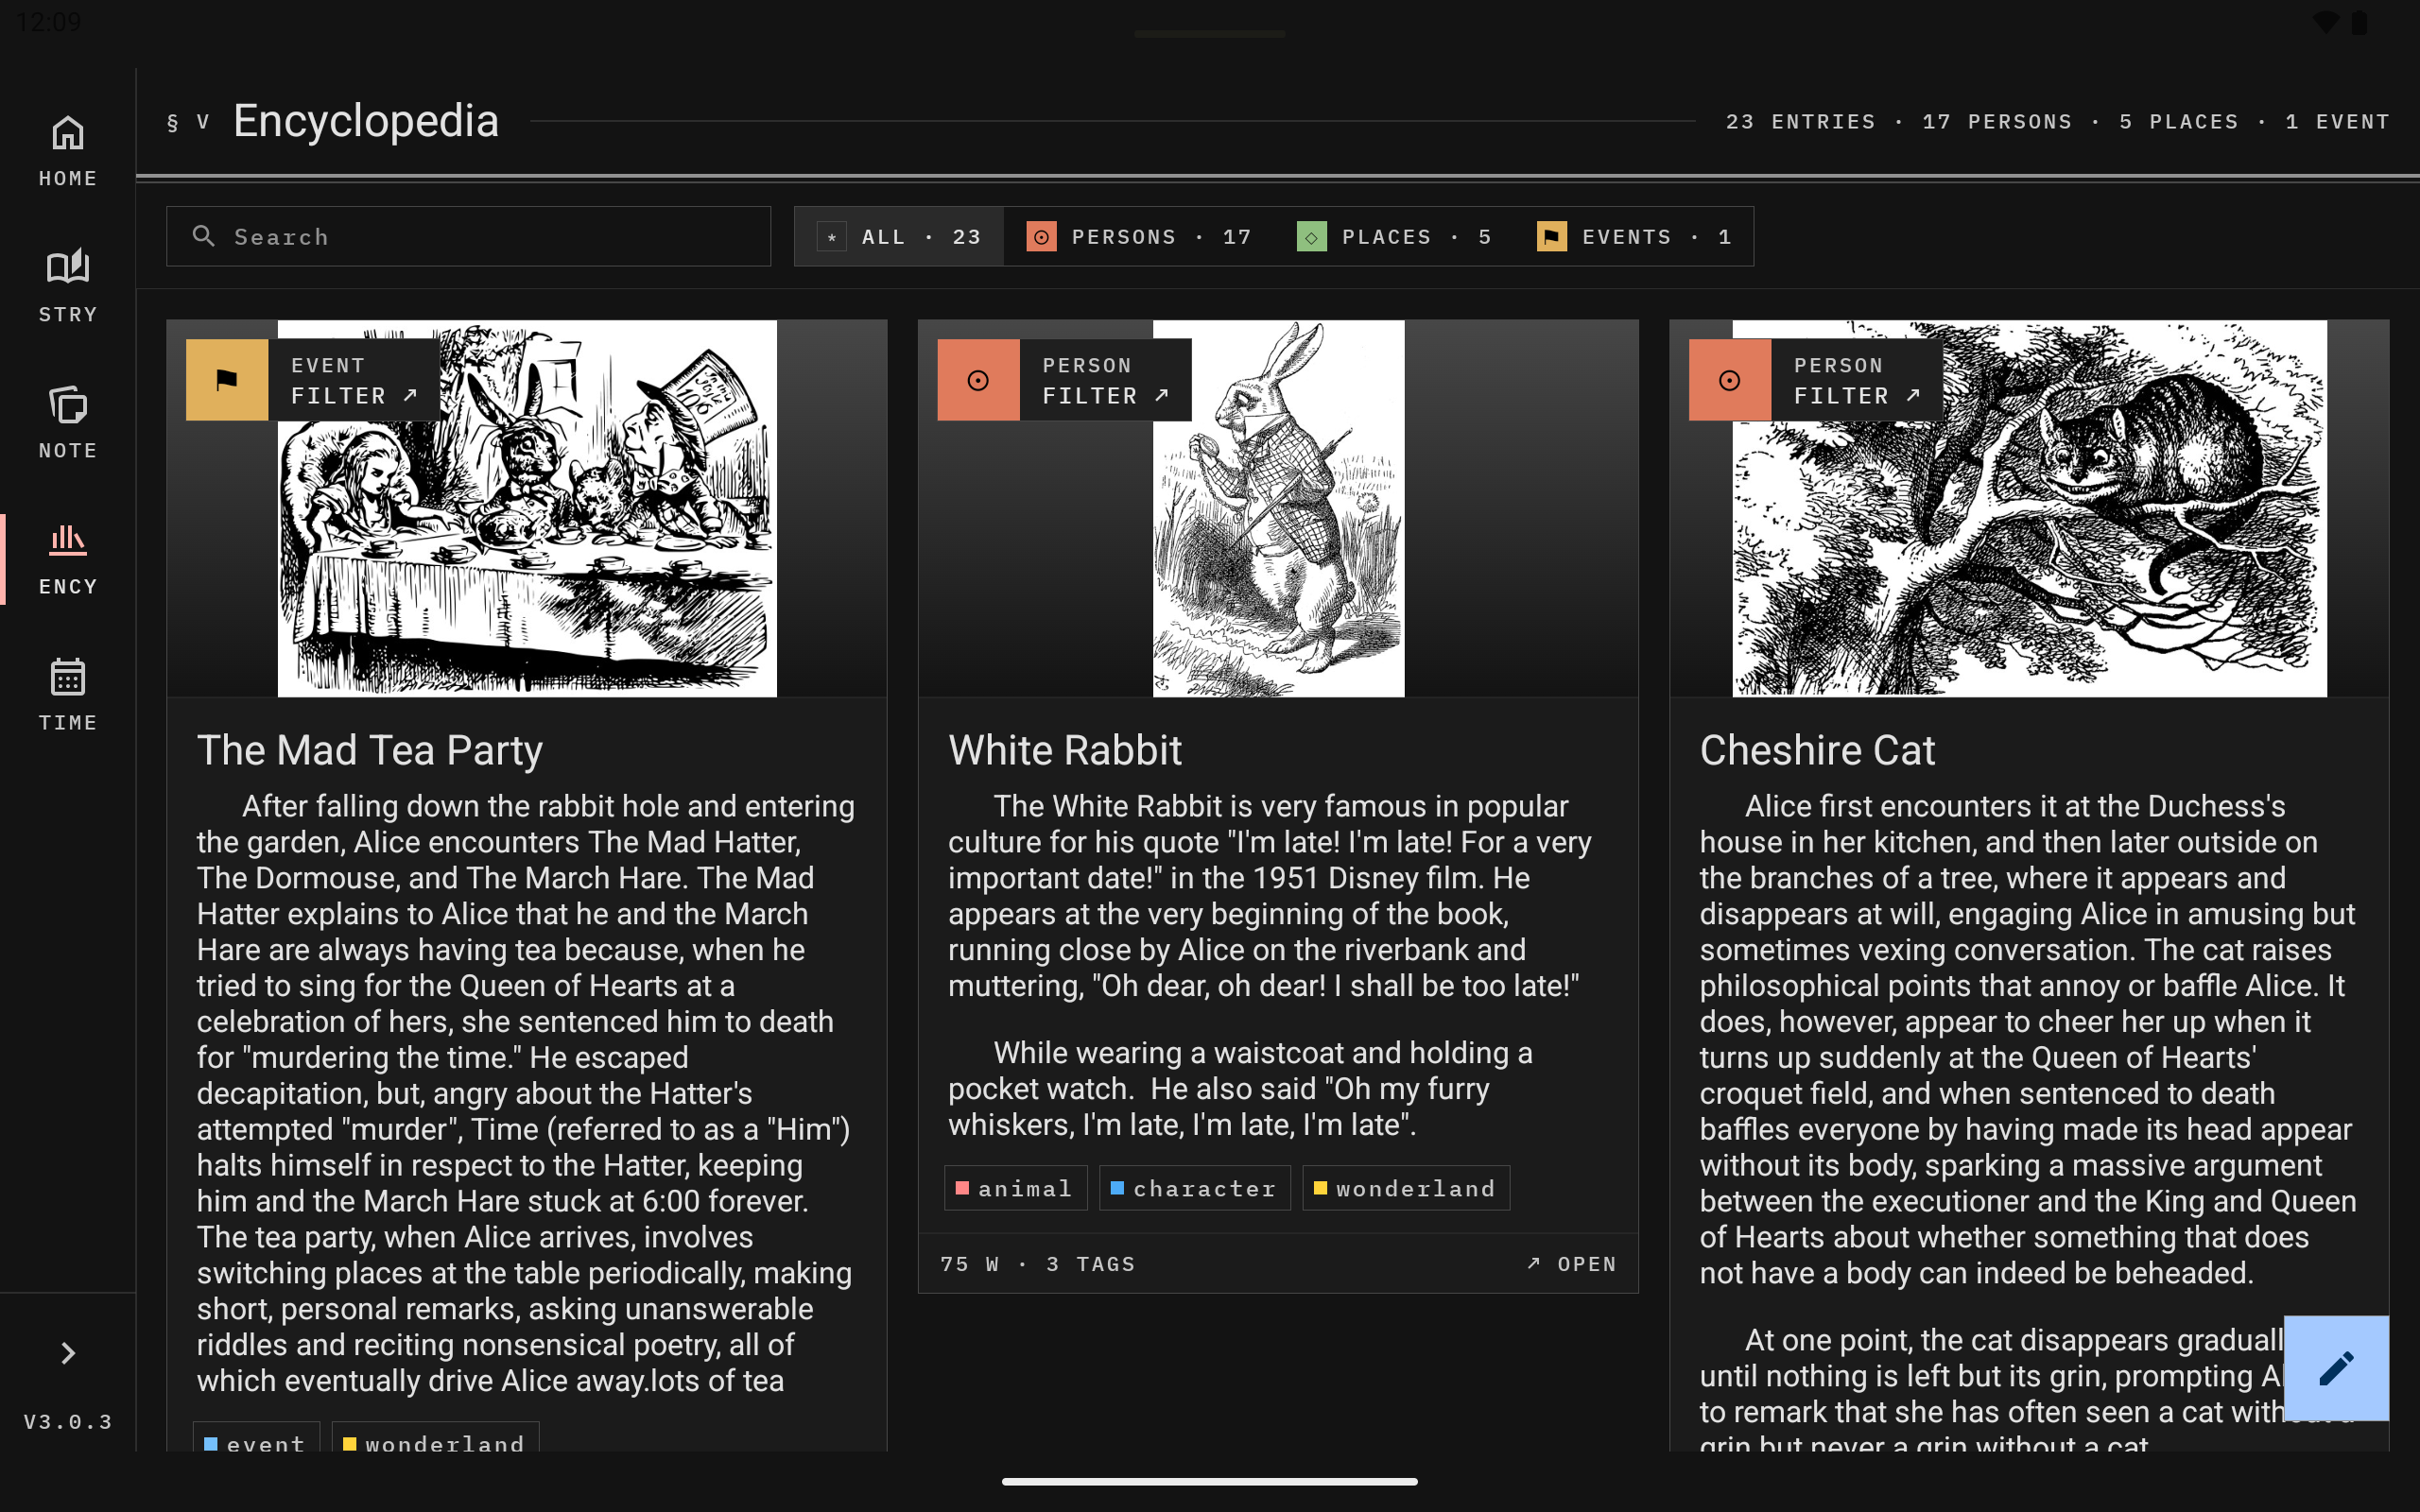This screenshot has width=2420, height=1512.
Task: Click the orange Persons filter icon
Action: point(1041,237)
